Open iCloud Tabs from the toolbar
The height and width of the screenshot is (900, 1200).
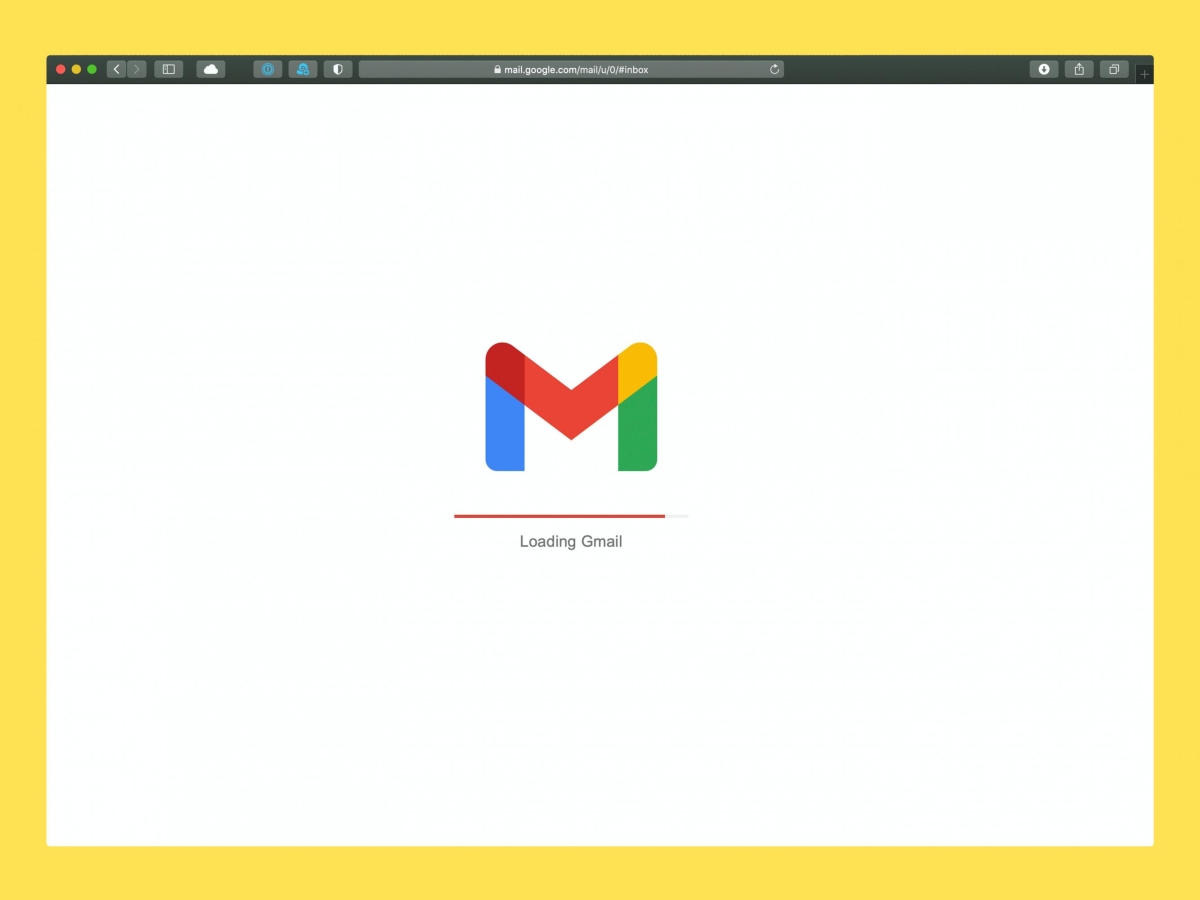click(210, 69)
